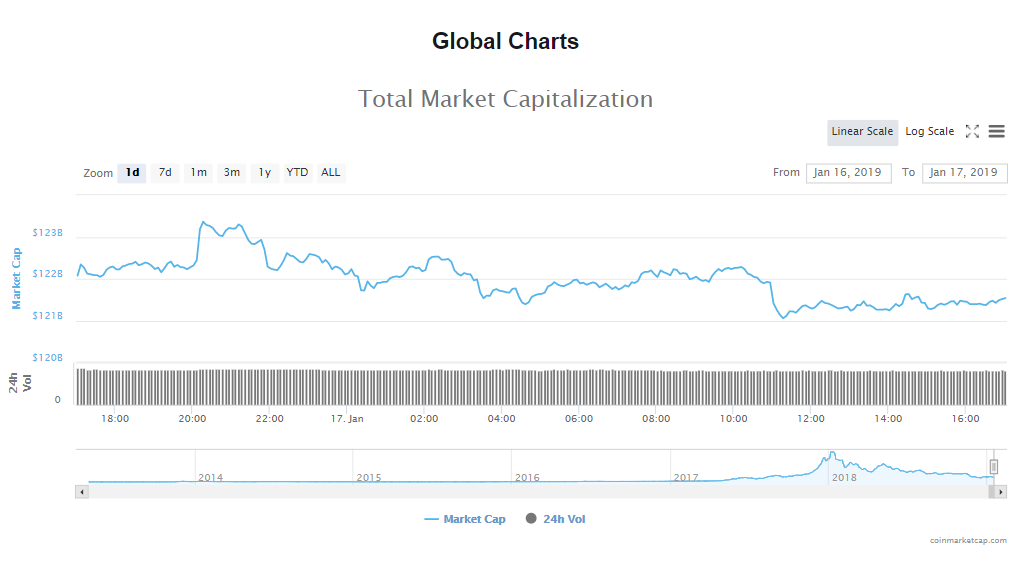Select the 7d zoom range
Image resolution: width=1023 pixels, height=561 pixels.
(x=165, y=173)
